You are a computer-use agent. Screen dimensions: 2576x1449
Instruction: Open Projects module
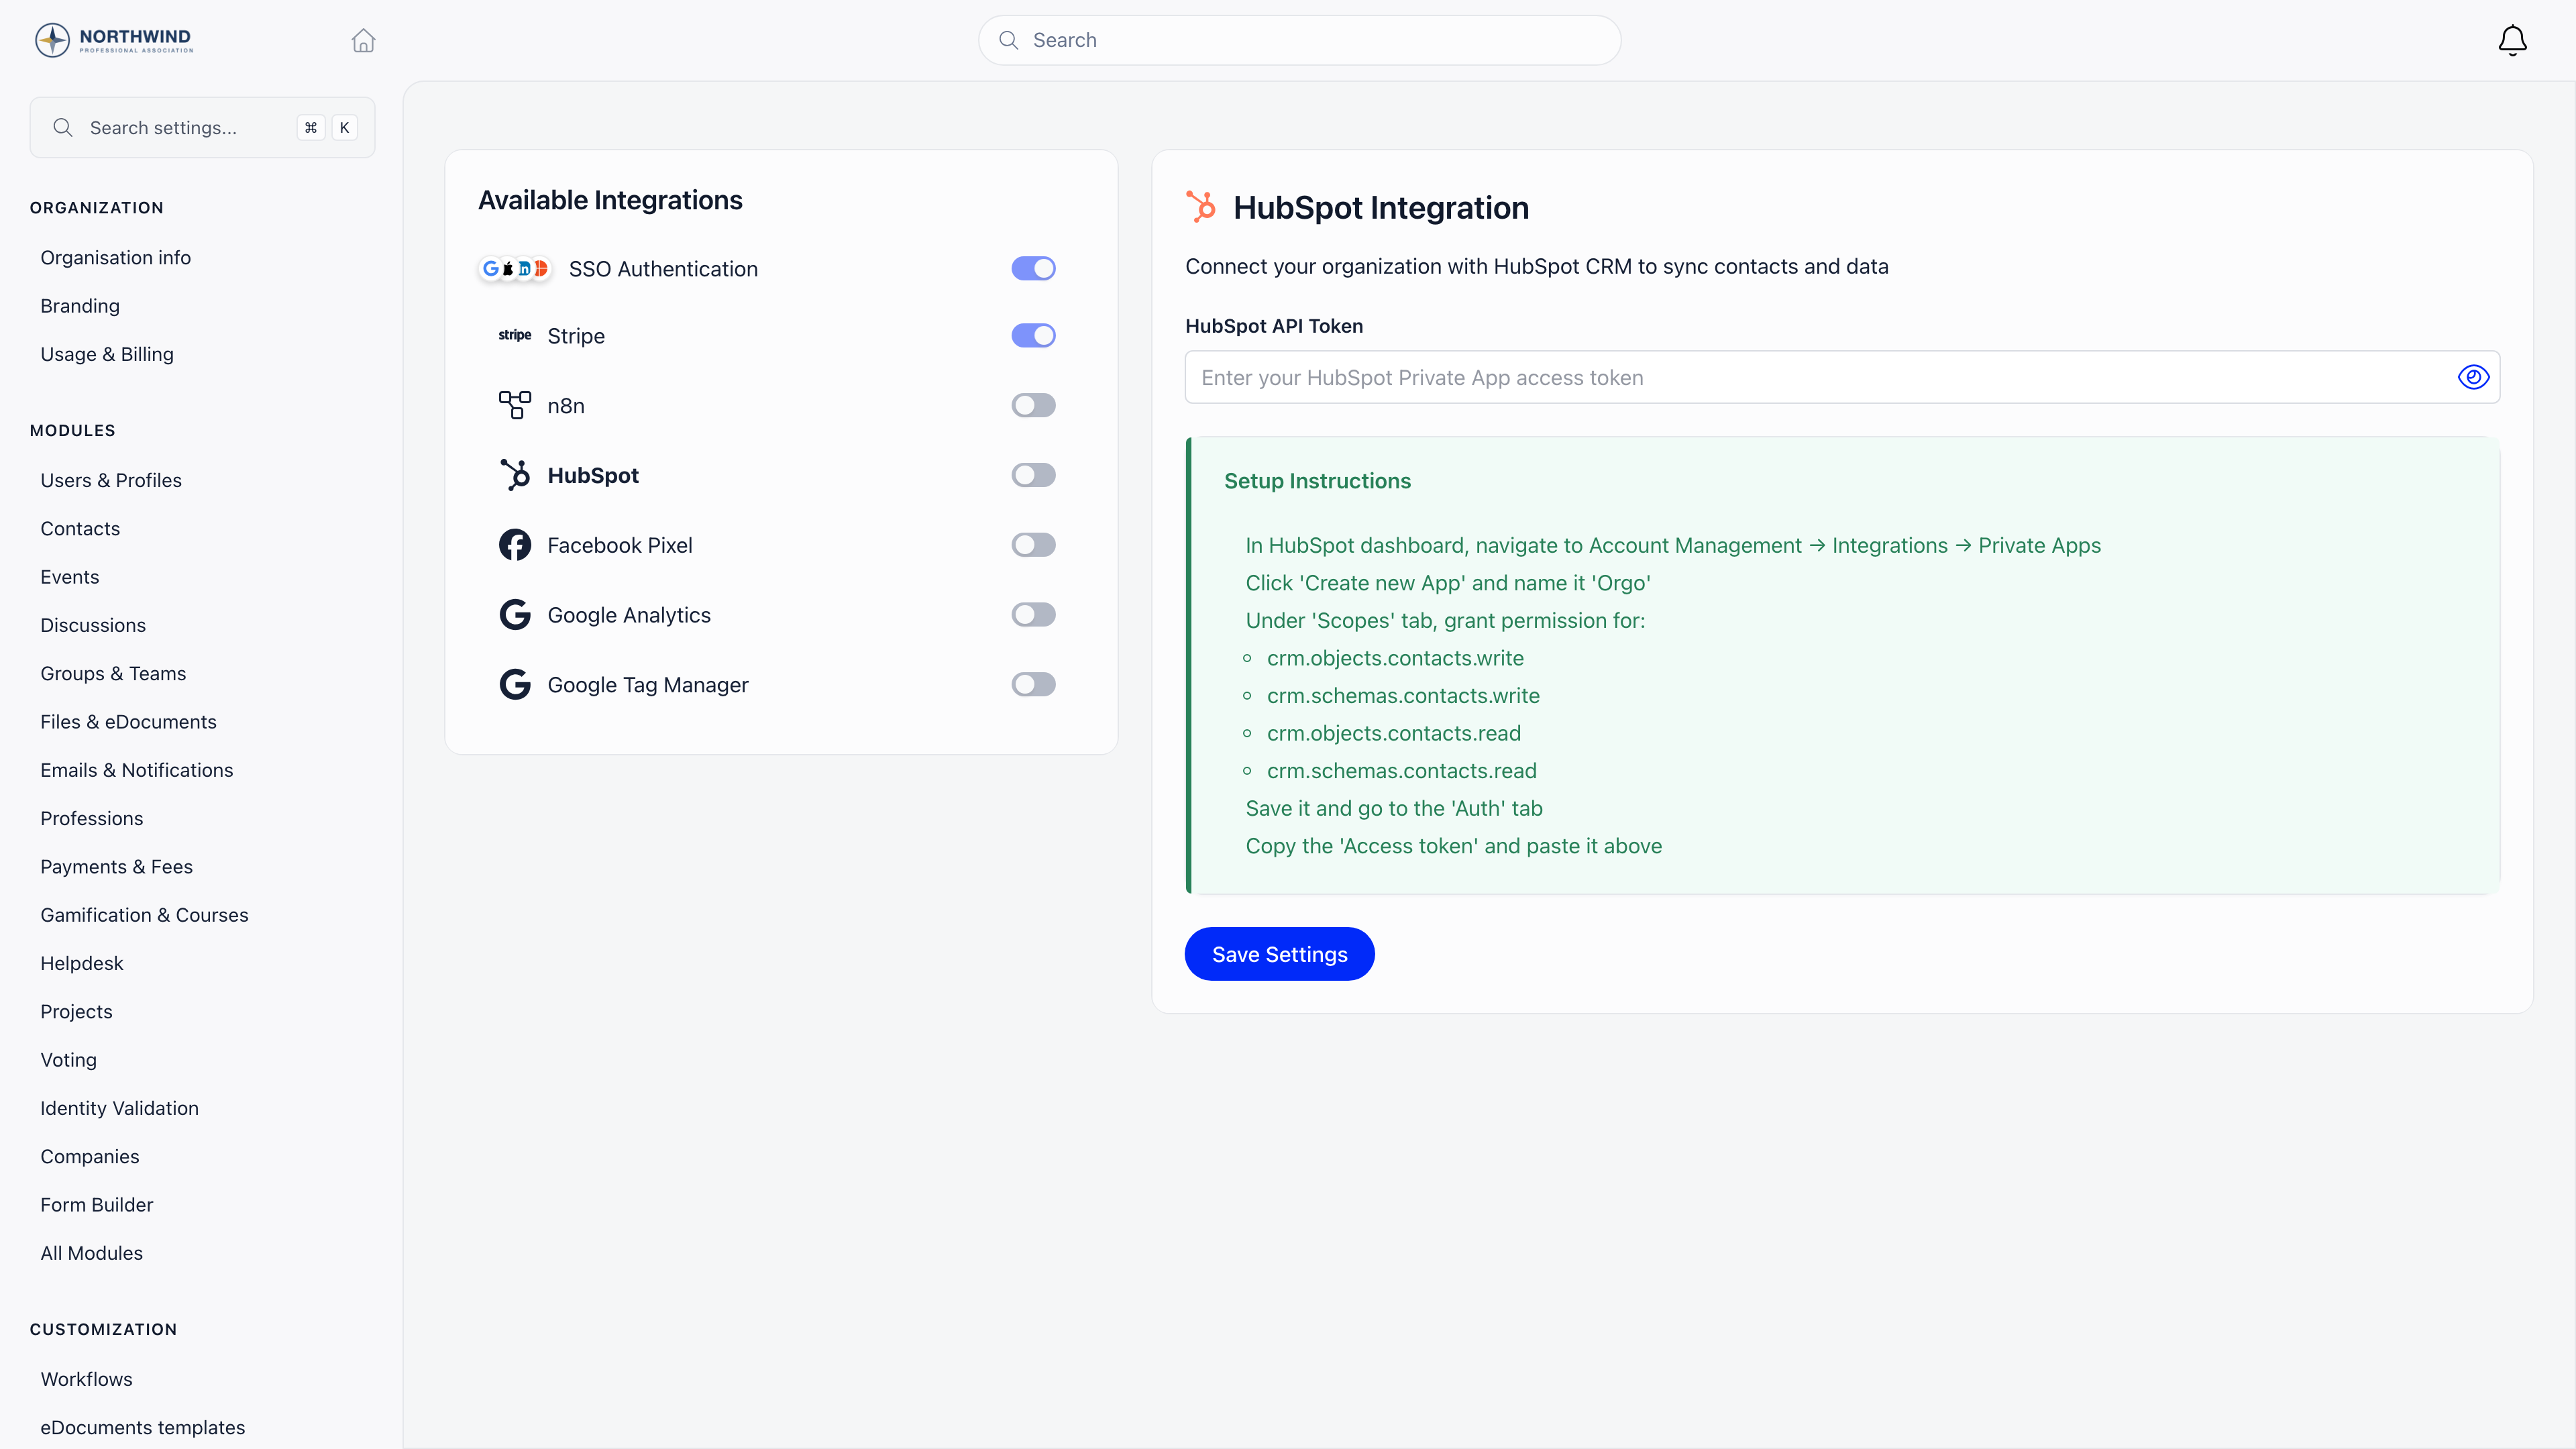pyautogui.click(x=76, y=1011)
